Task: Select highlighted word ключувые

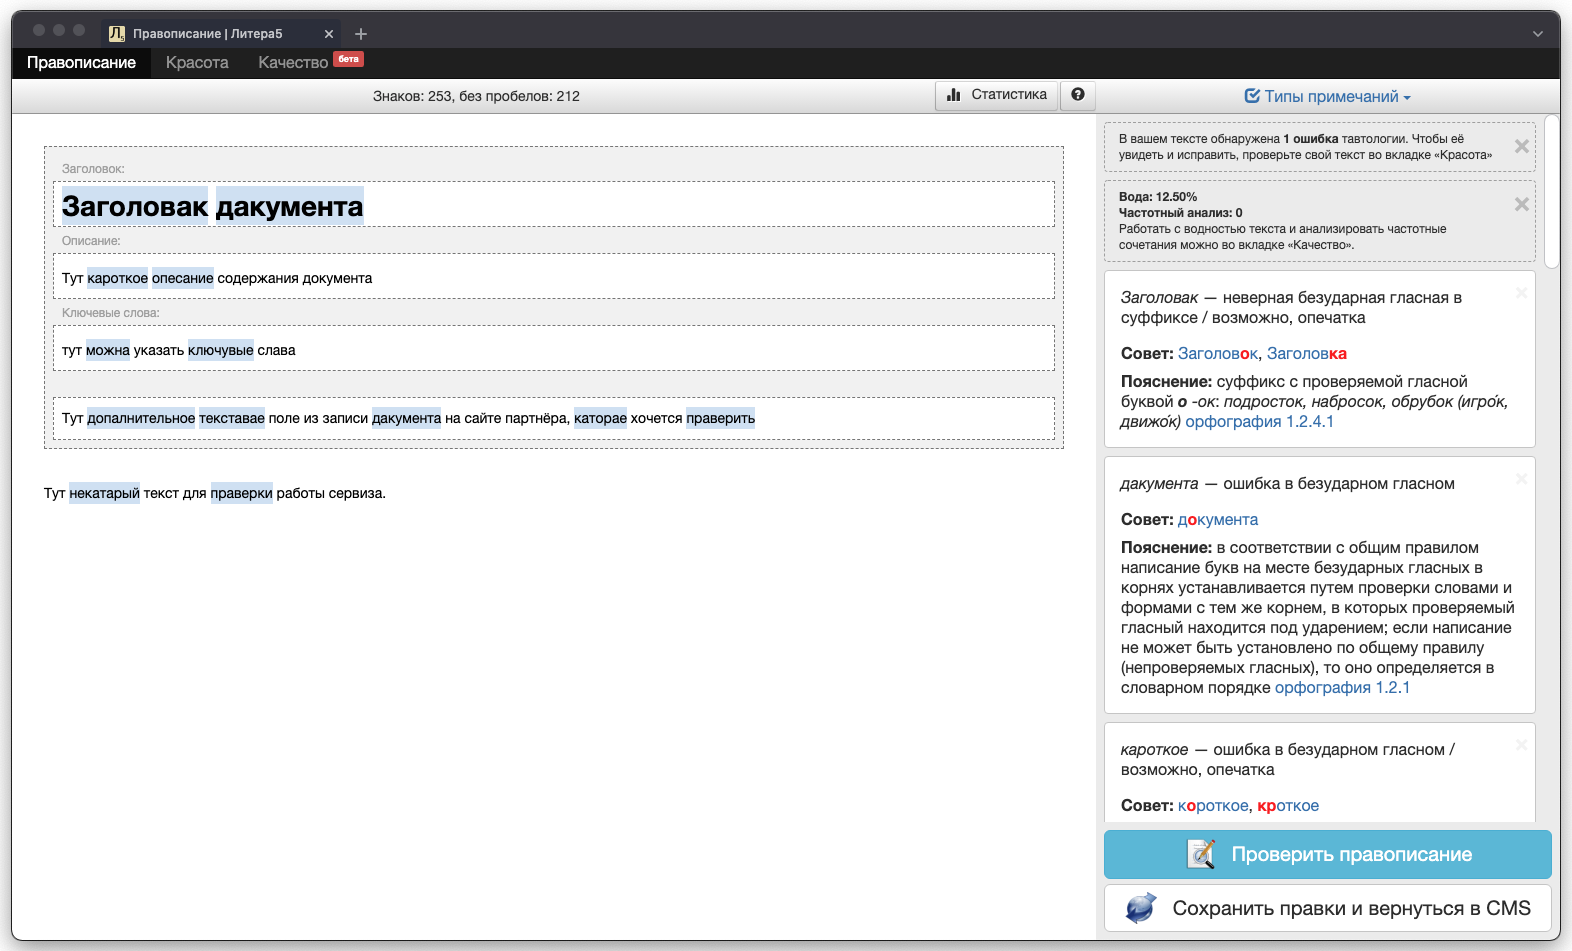Action: (x=221, y=350)
